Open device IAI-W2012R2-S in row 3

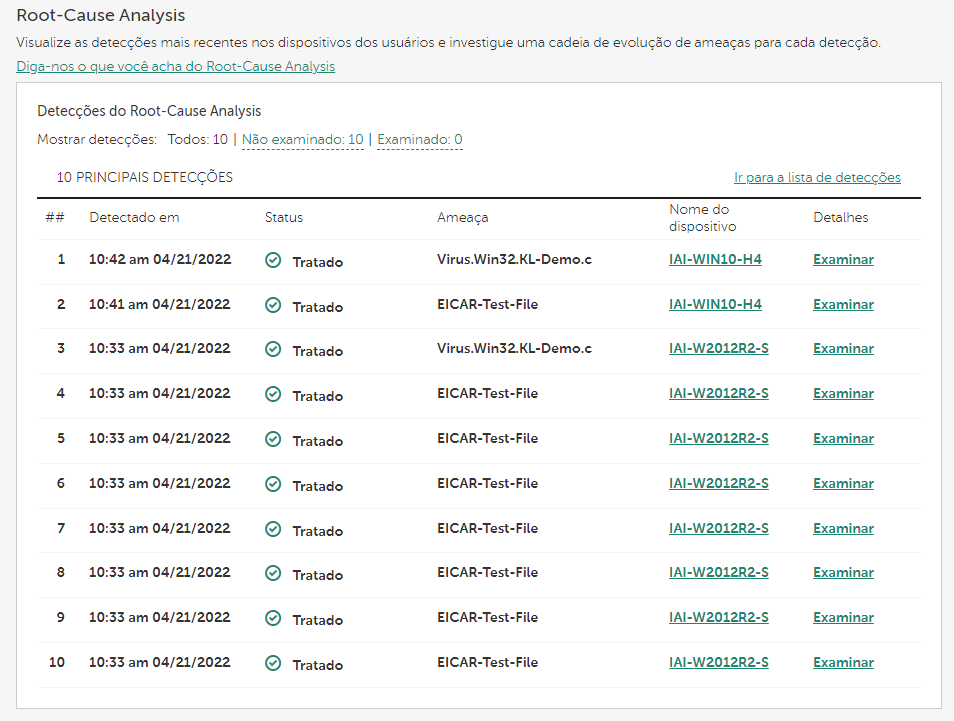[718, 349]
